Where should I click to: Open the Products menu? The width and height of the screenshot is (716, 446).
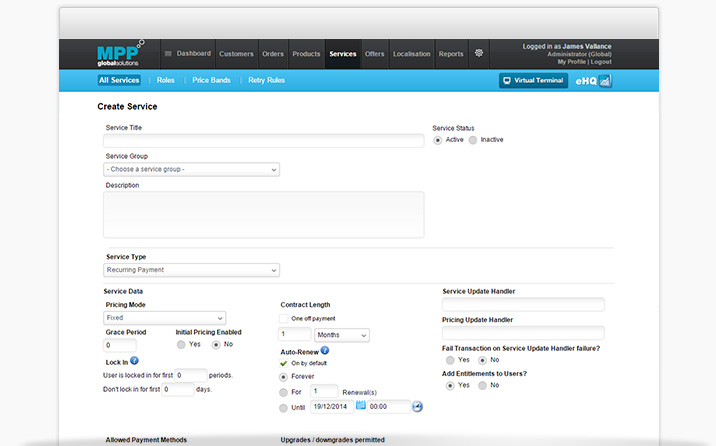[x=306, y=54]
